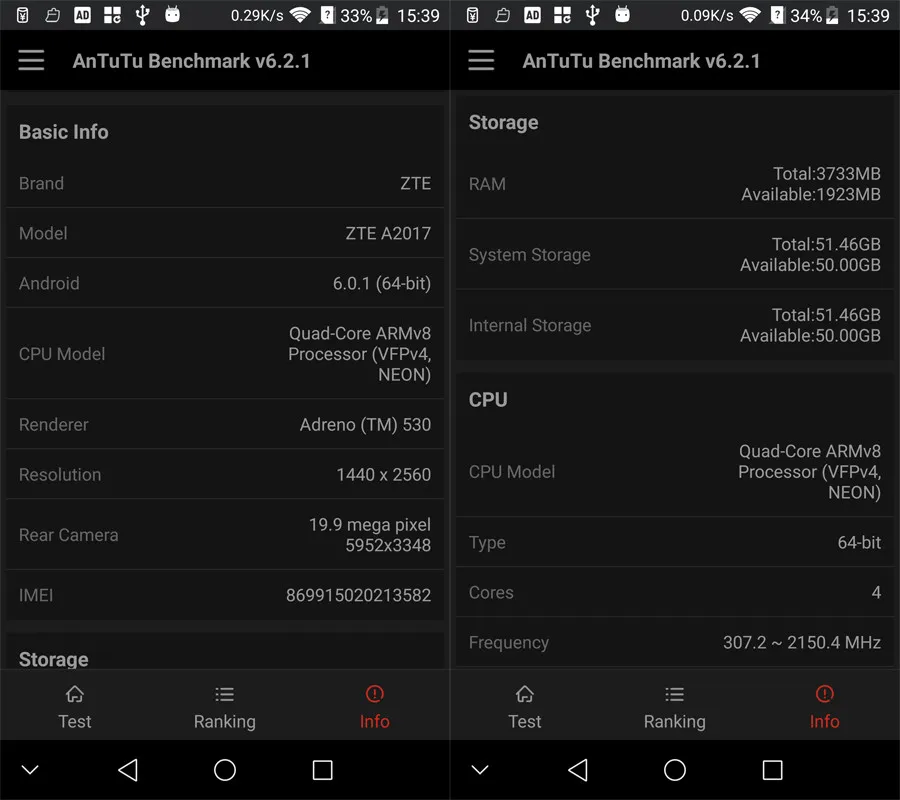The image size is (900, 800).
Task: Collapse navigation bar chevron on left screen
Action: (x=30, y=770)
